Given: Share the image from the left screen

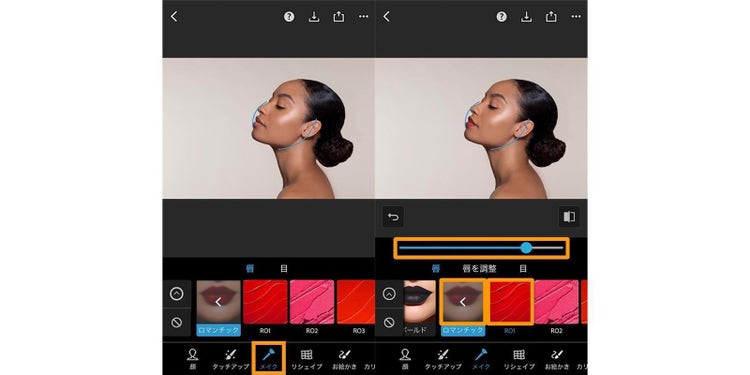Looking at the screenshot, I should click(339, 17).
